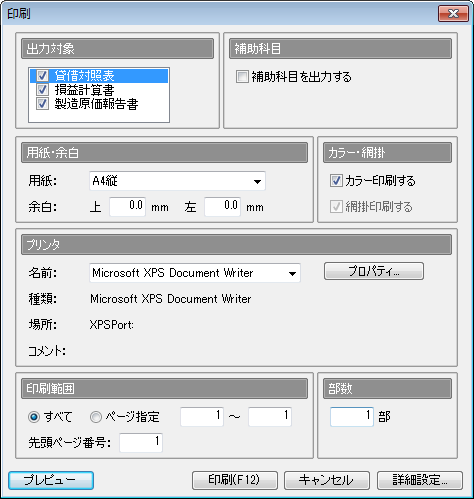Click the プロパティ button
Image resolution: width=474 pixels, height=499 pixels.
tap(374, 271)
